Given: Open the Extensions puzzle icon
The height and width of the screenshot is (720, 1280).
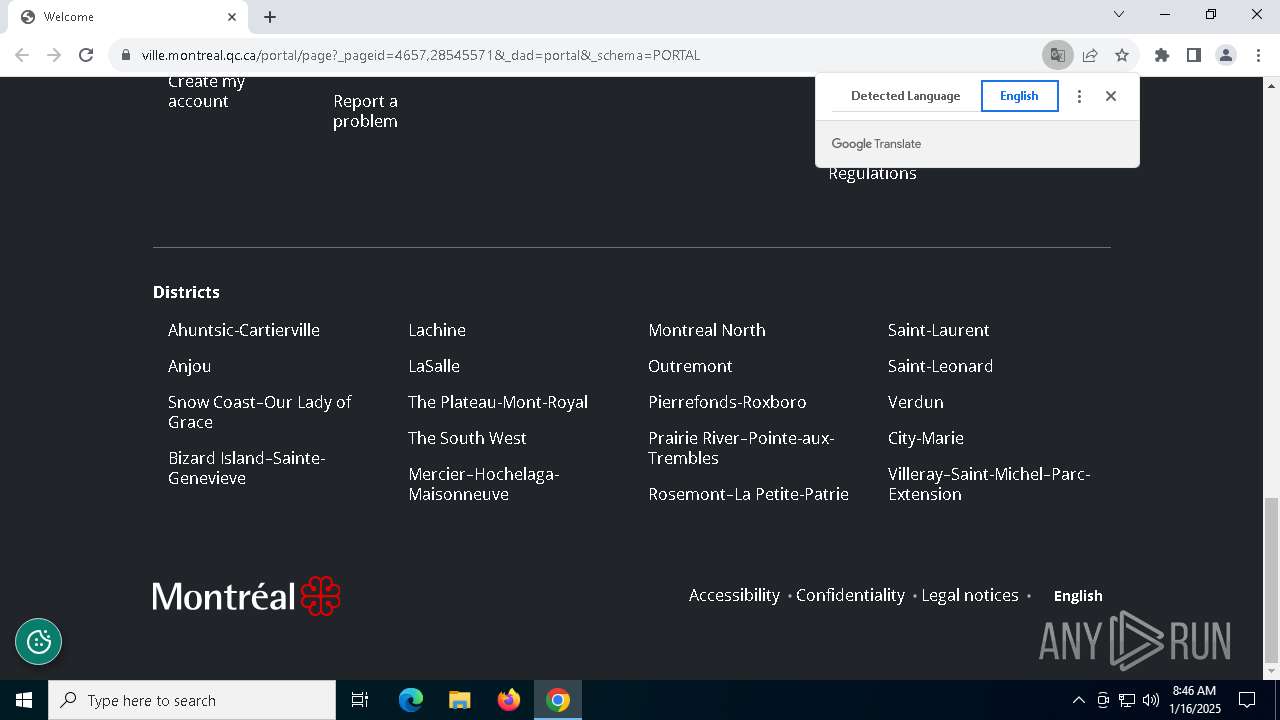Looking at the screenshot, I should (1162, 55).
